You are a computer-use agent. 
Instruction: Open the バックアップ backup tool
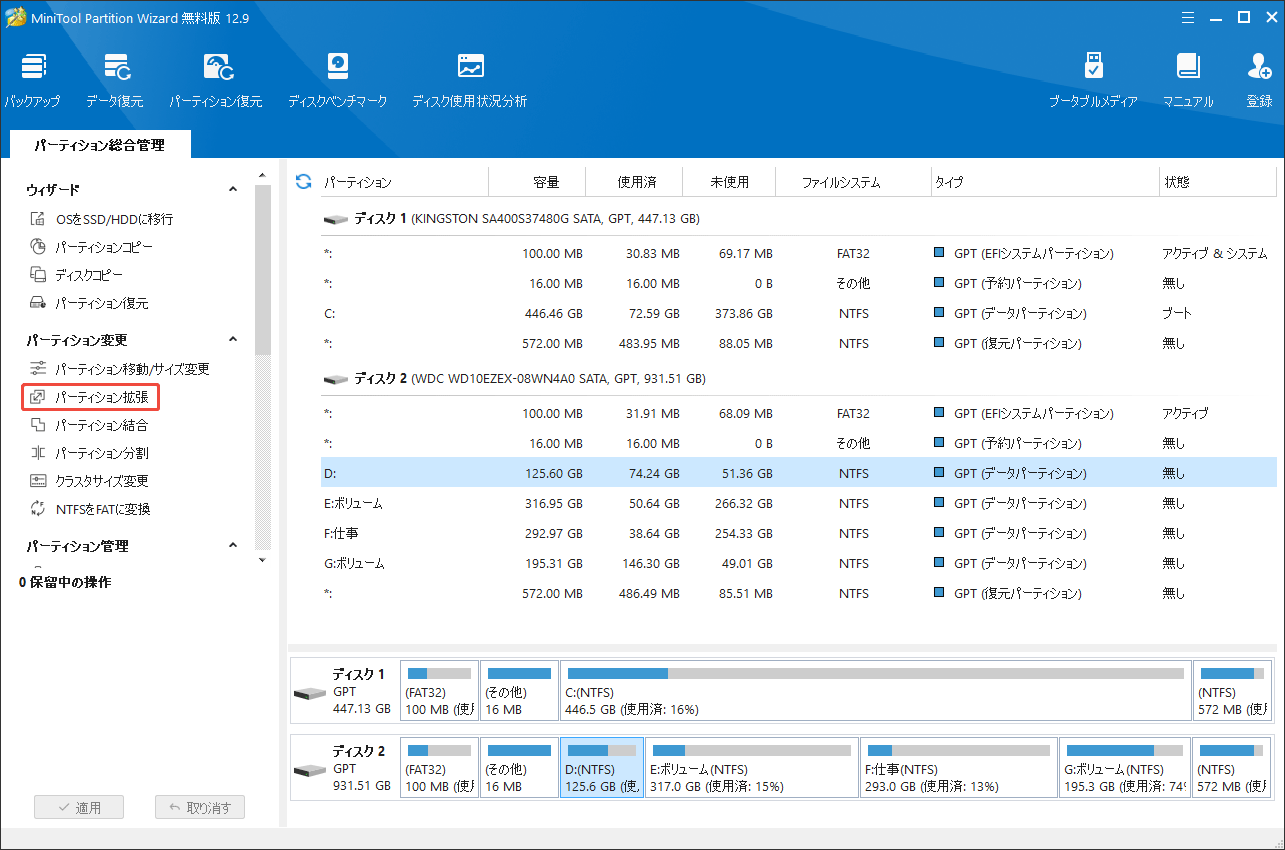[x=31, y=80]
